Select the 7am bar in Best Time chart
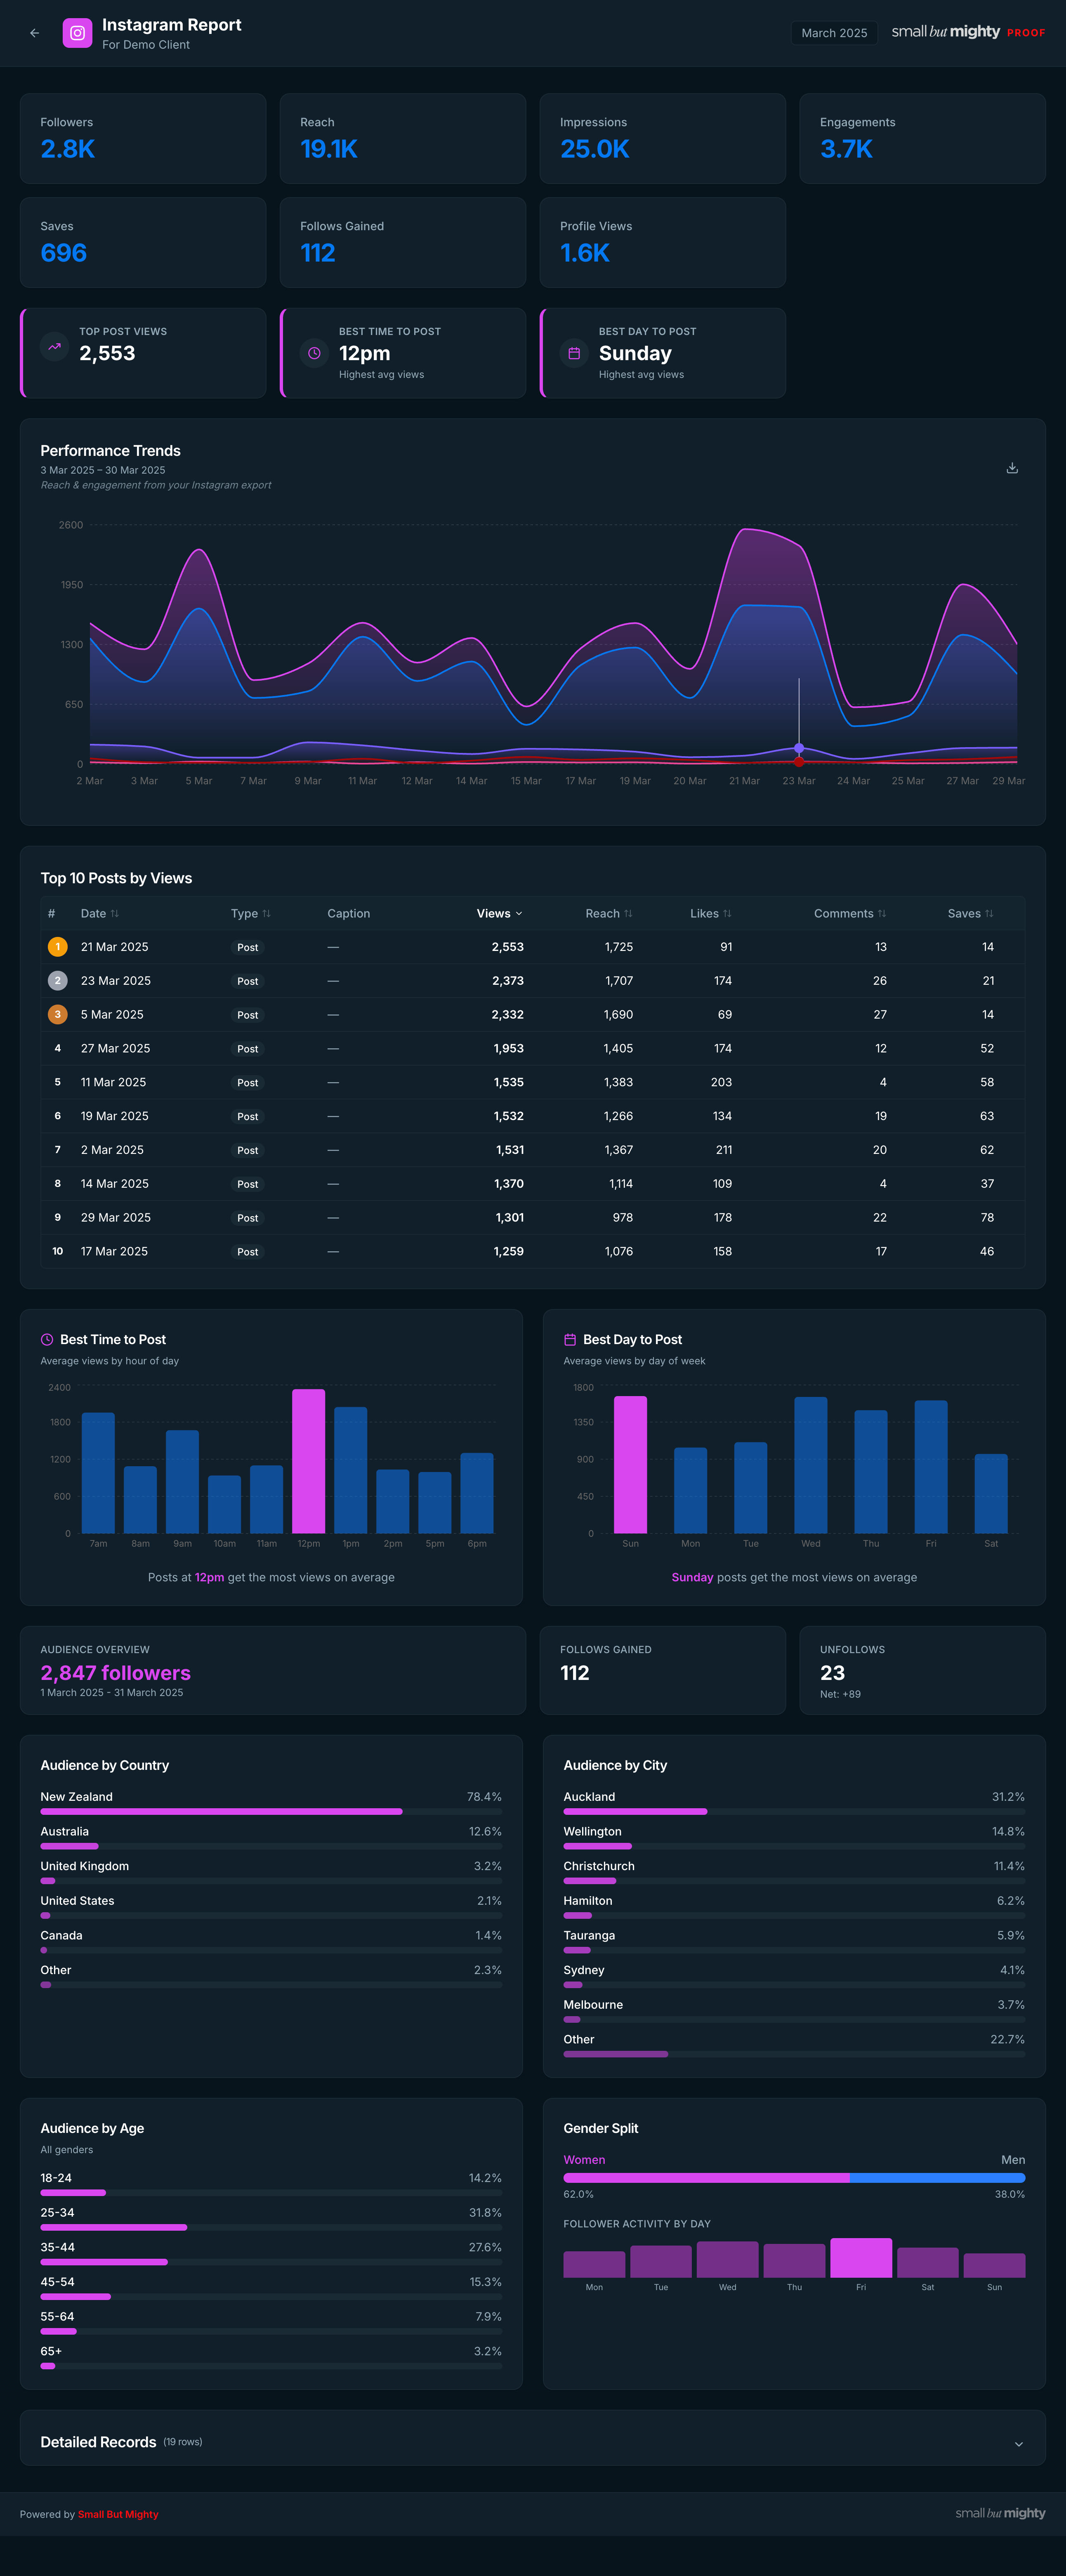Viewport: 1066px width, 2576px height. pyautogui.click(x=98, y=1473)
